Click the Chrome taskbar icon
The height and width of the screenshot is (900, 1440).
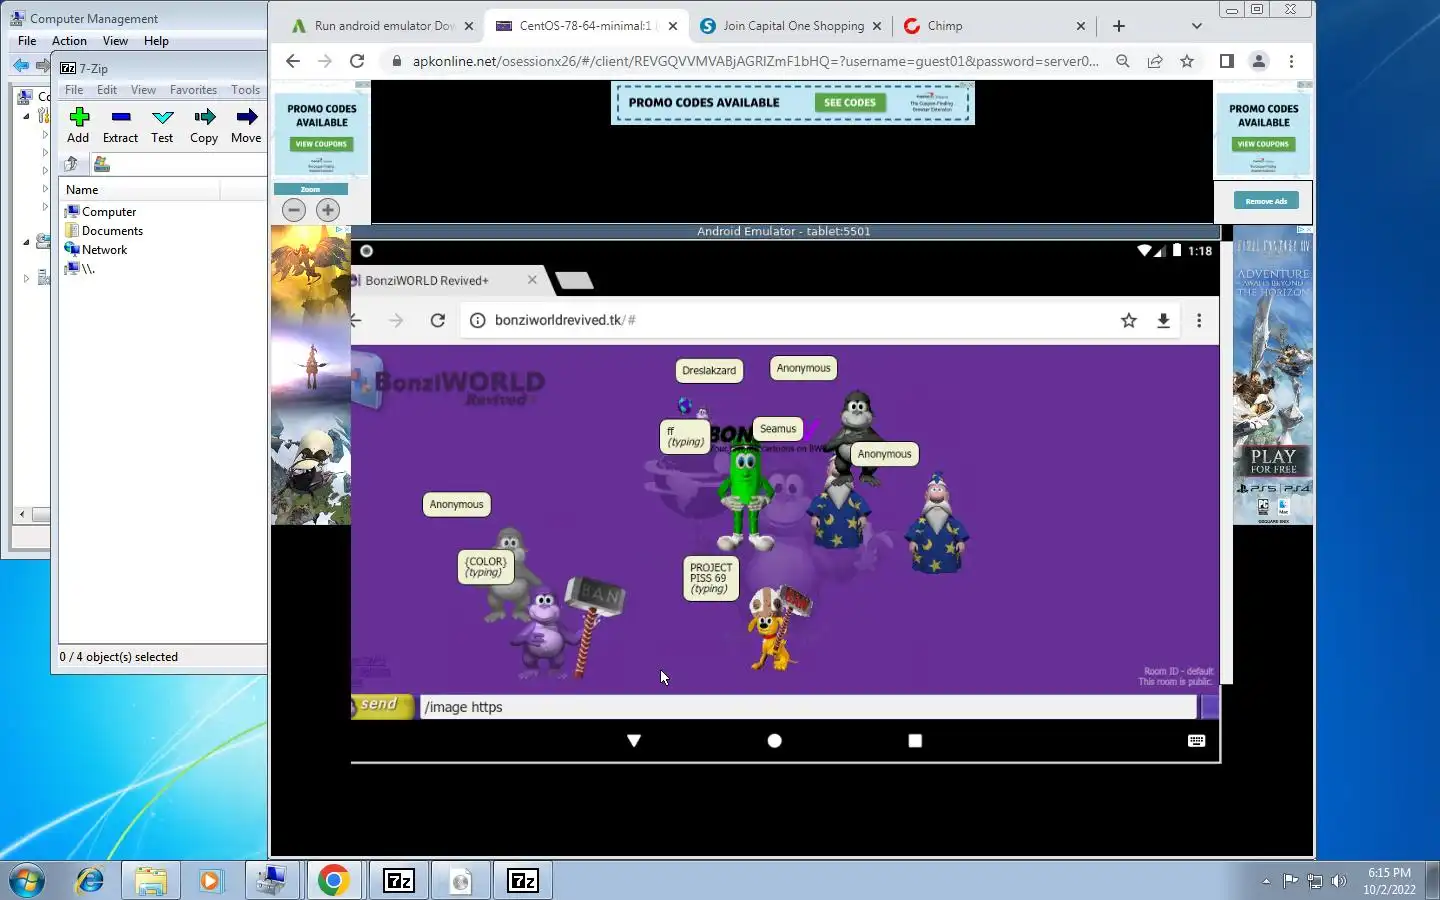click(x=333, y=881)
